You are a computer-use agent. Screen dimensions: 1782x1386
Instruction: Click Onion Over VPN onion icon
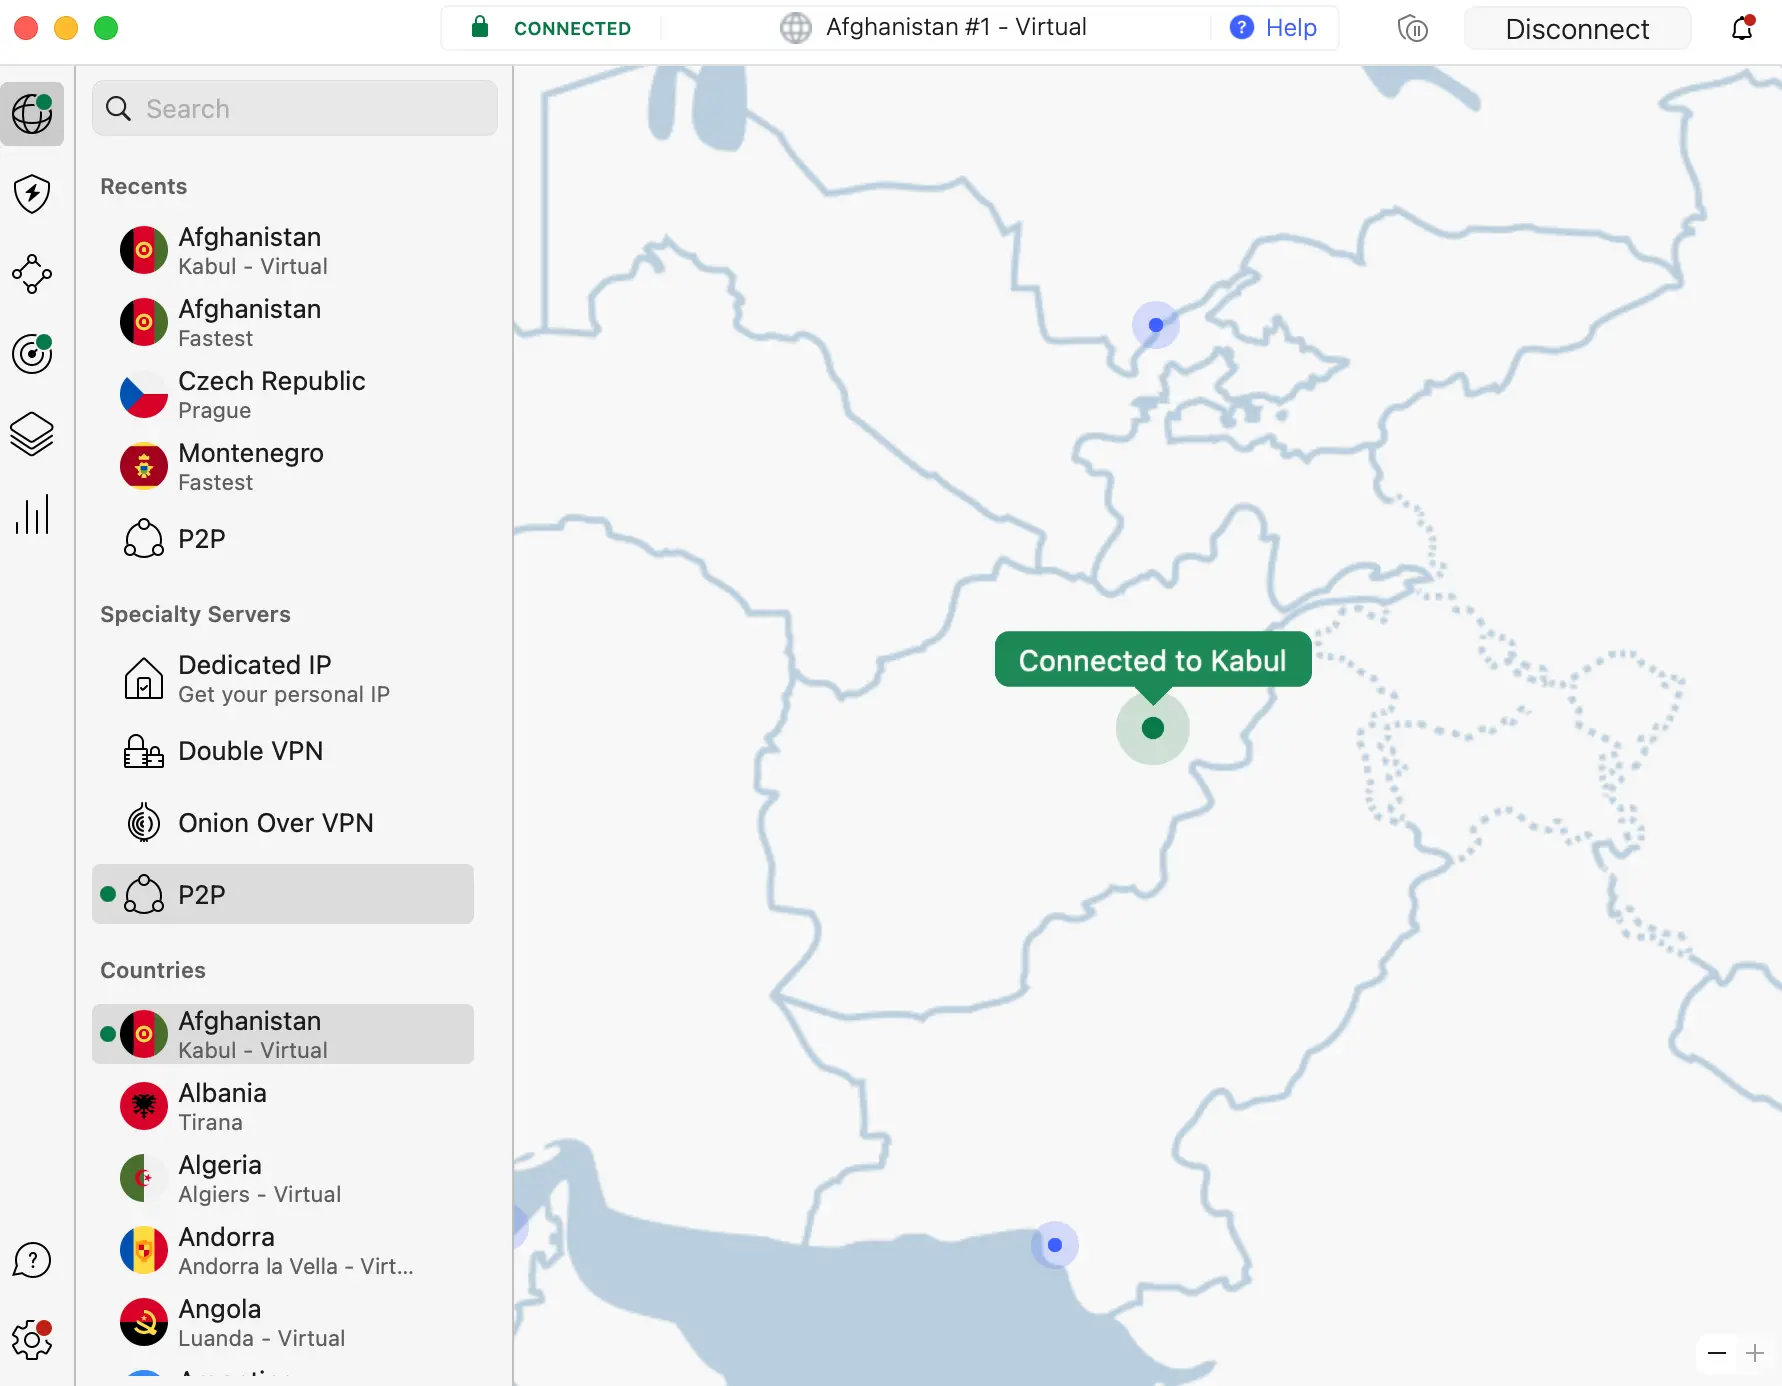(144, 823)
